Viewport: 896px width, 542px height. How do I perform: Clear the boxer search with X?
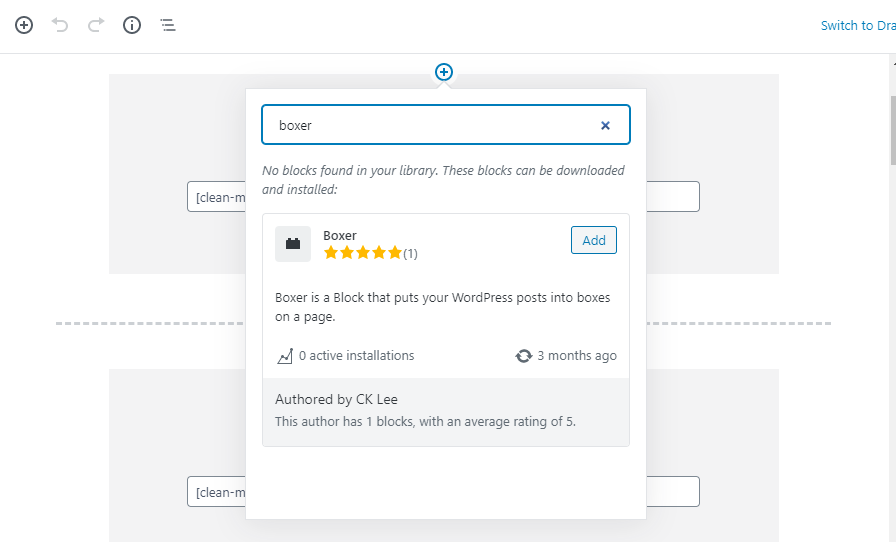pyautogui.click(x=605, y=126)
